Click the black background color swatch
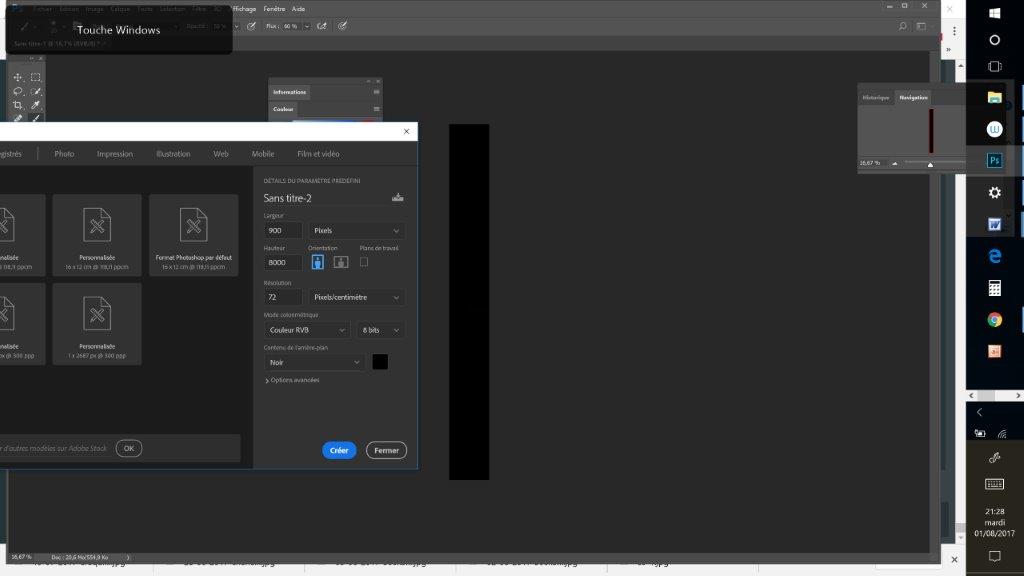Screen dimensions: 1024x576 click(380, 362)
